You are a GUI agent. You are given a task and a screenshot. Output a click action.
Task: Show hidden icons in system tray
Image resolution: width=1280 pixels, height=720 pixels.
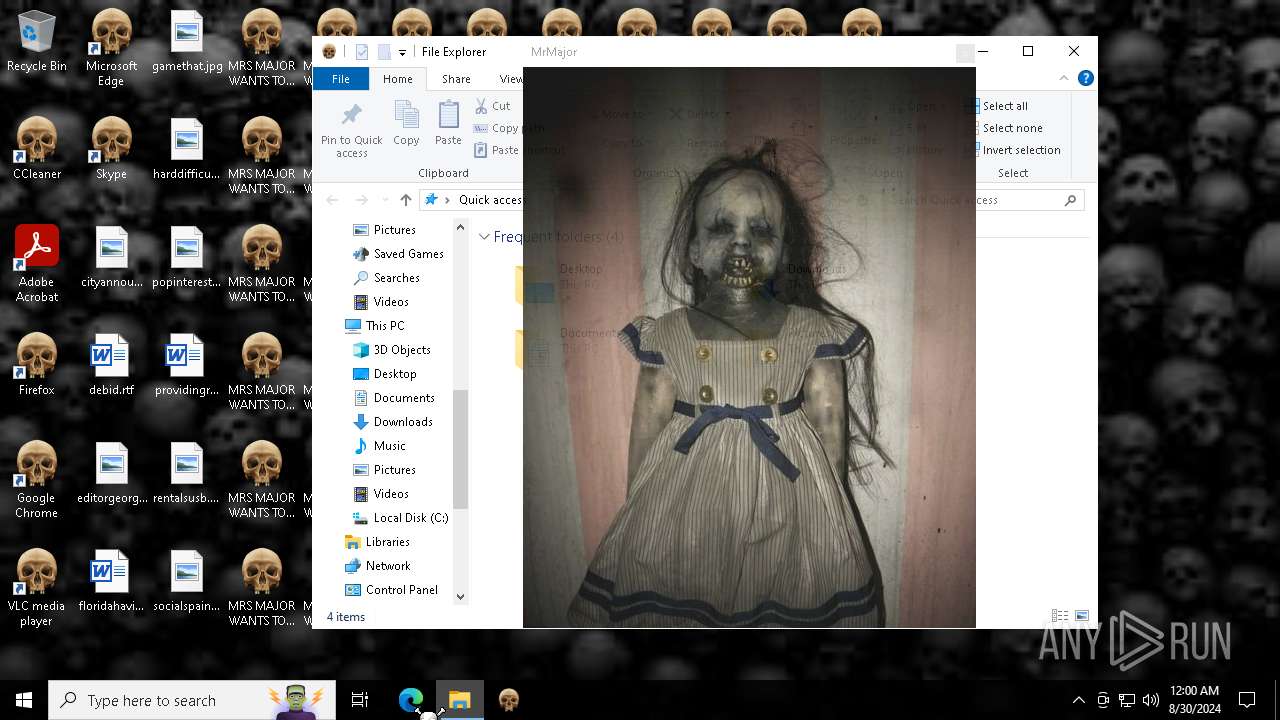[1078, 700]
